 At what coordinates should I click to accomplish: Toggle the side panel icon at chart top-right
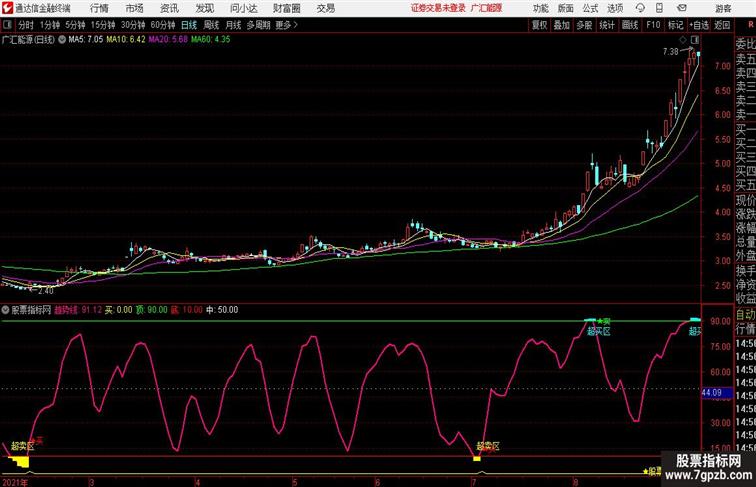[694, 40]
